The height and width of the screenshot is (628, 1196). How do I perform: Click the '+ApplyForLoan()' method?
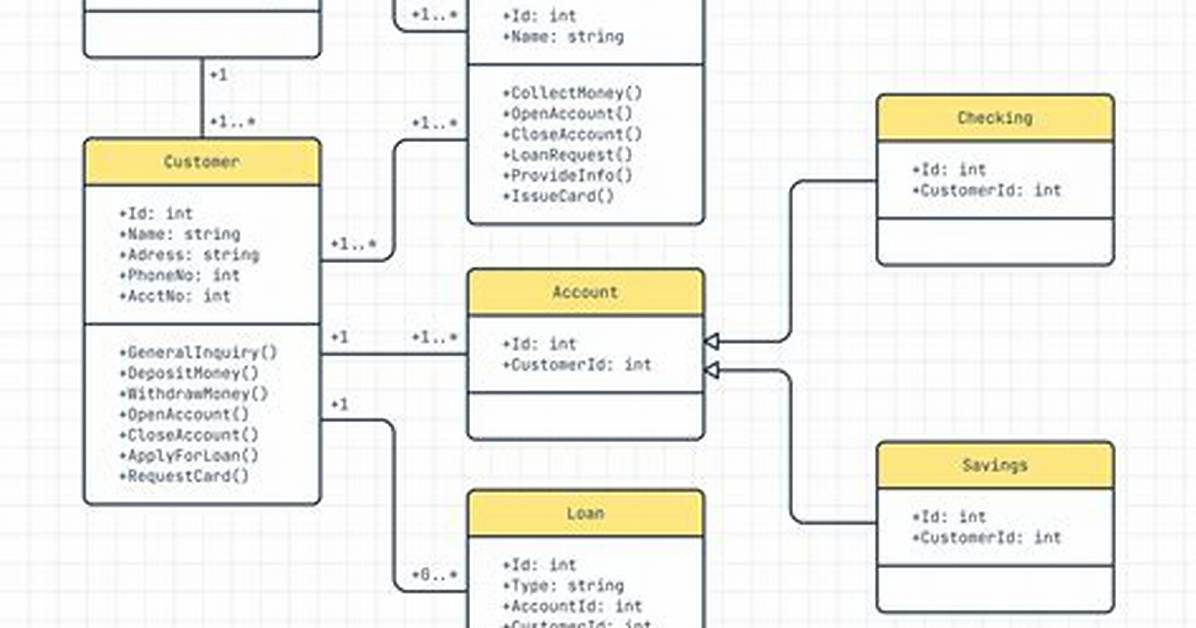coord(189,456)
